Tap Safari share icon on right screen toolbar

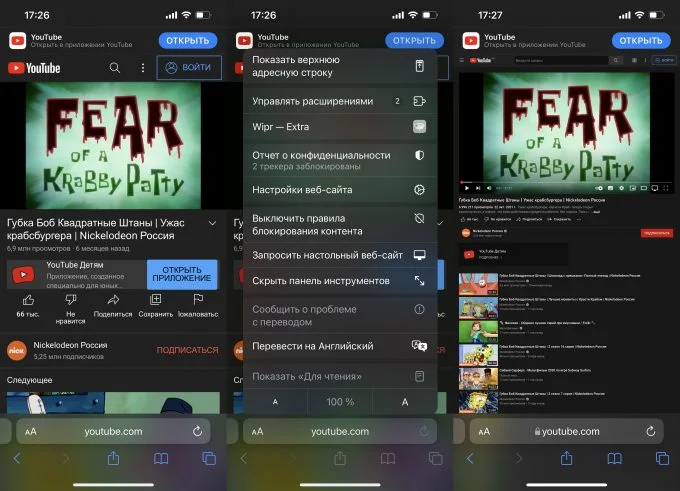[x=566, y=458]
